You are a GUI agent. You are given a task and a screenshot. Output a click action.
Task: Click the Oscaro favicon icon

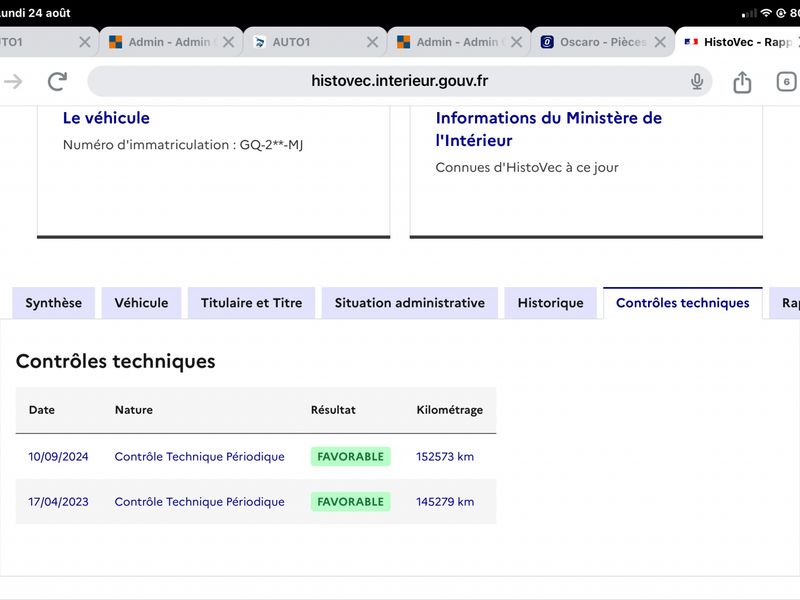pos(547,42)
